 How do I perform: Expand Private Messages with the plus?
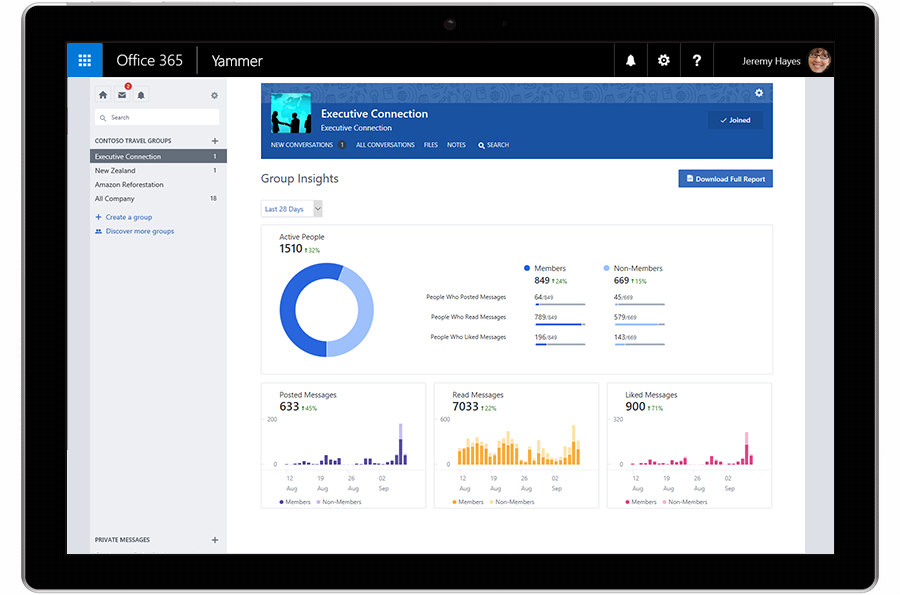tap(215, 539)
